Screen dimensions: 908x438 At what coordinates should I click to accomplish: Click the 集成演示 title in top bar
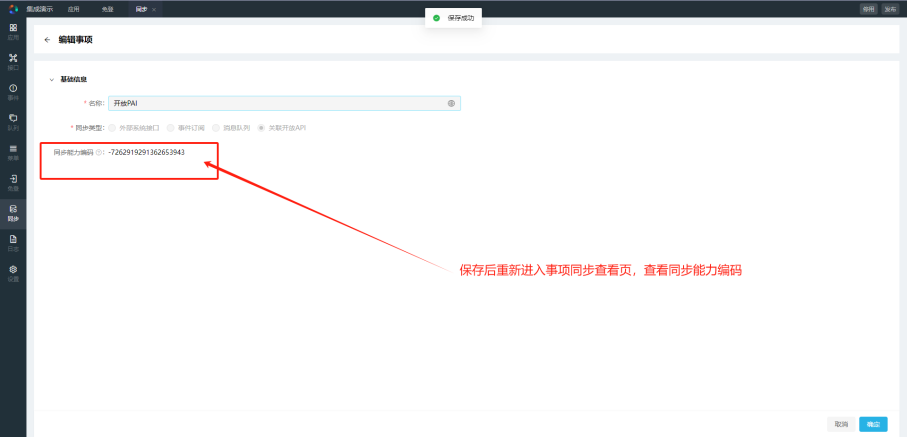tap(39, 9)
